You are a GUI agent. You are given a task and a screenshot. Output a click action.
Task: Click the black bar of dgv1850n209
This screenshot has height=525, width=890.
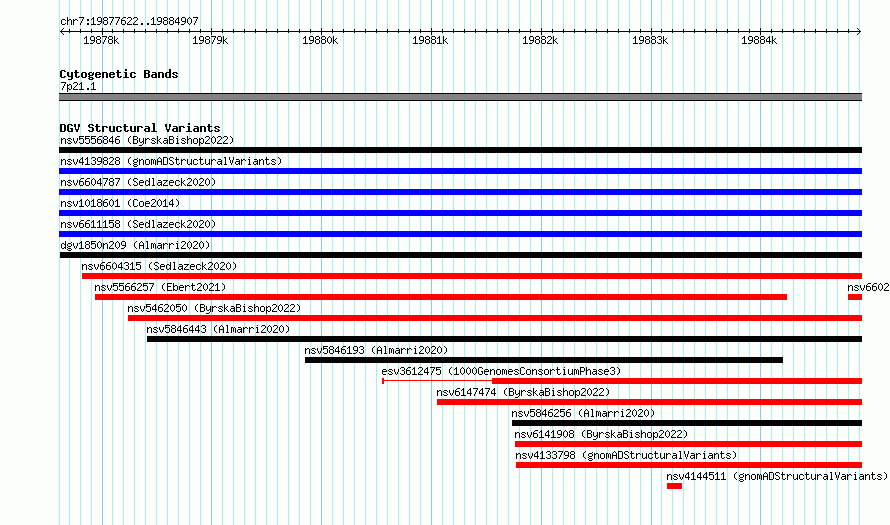point(460,255)
